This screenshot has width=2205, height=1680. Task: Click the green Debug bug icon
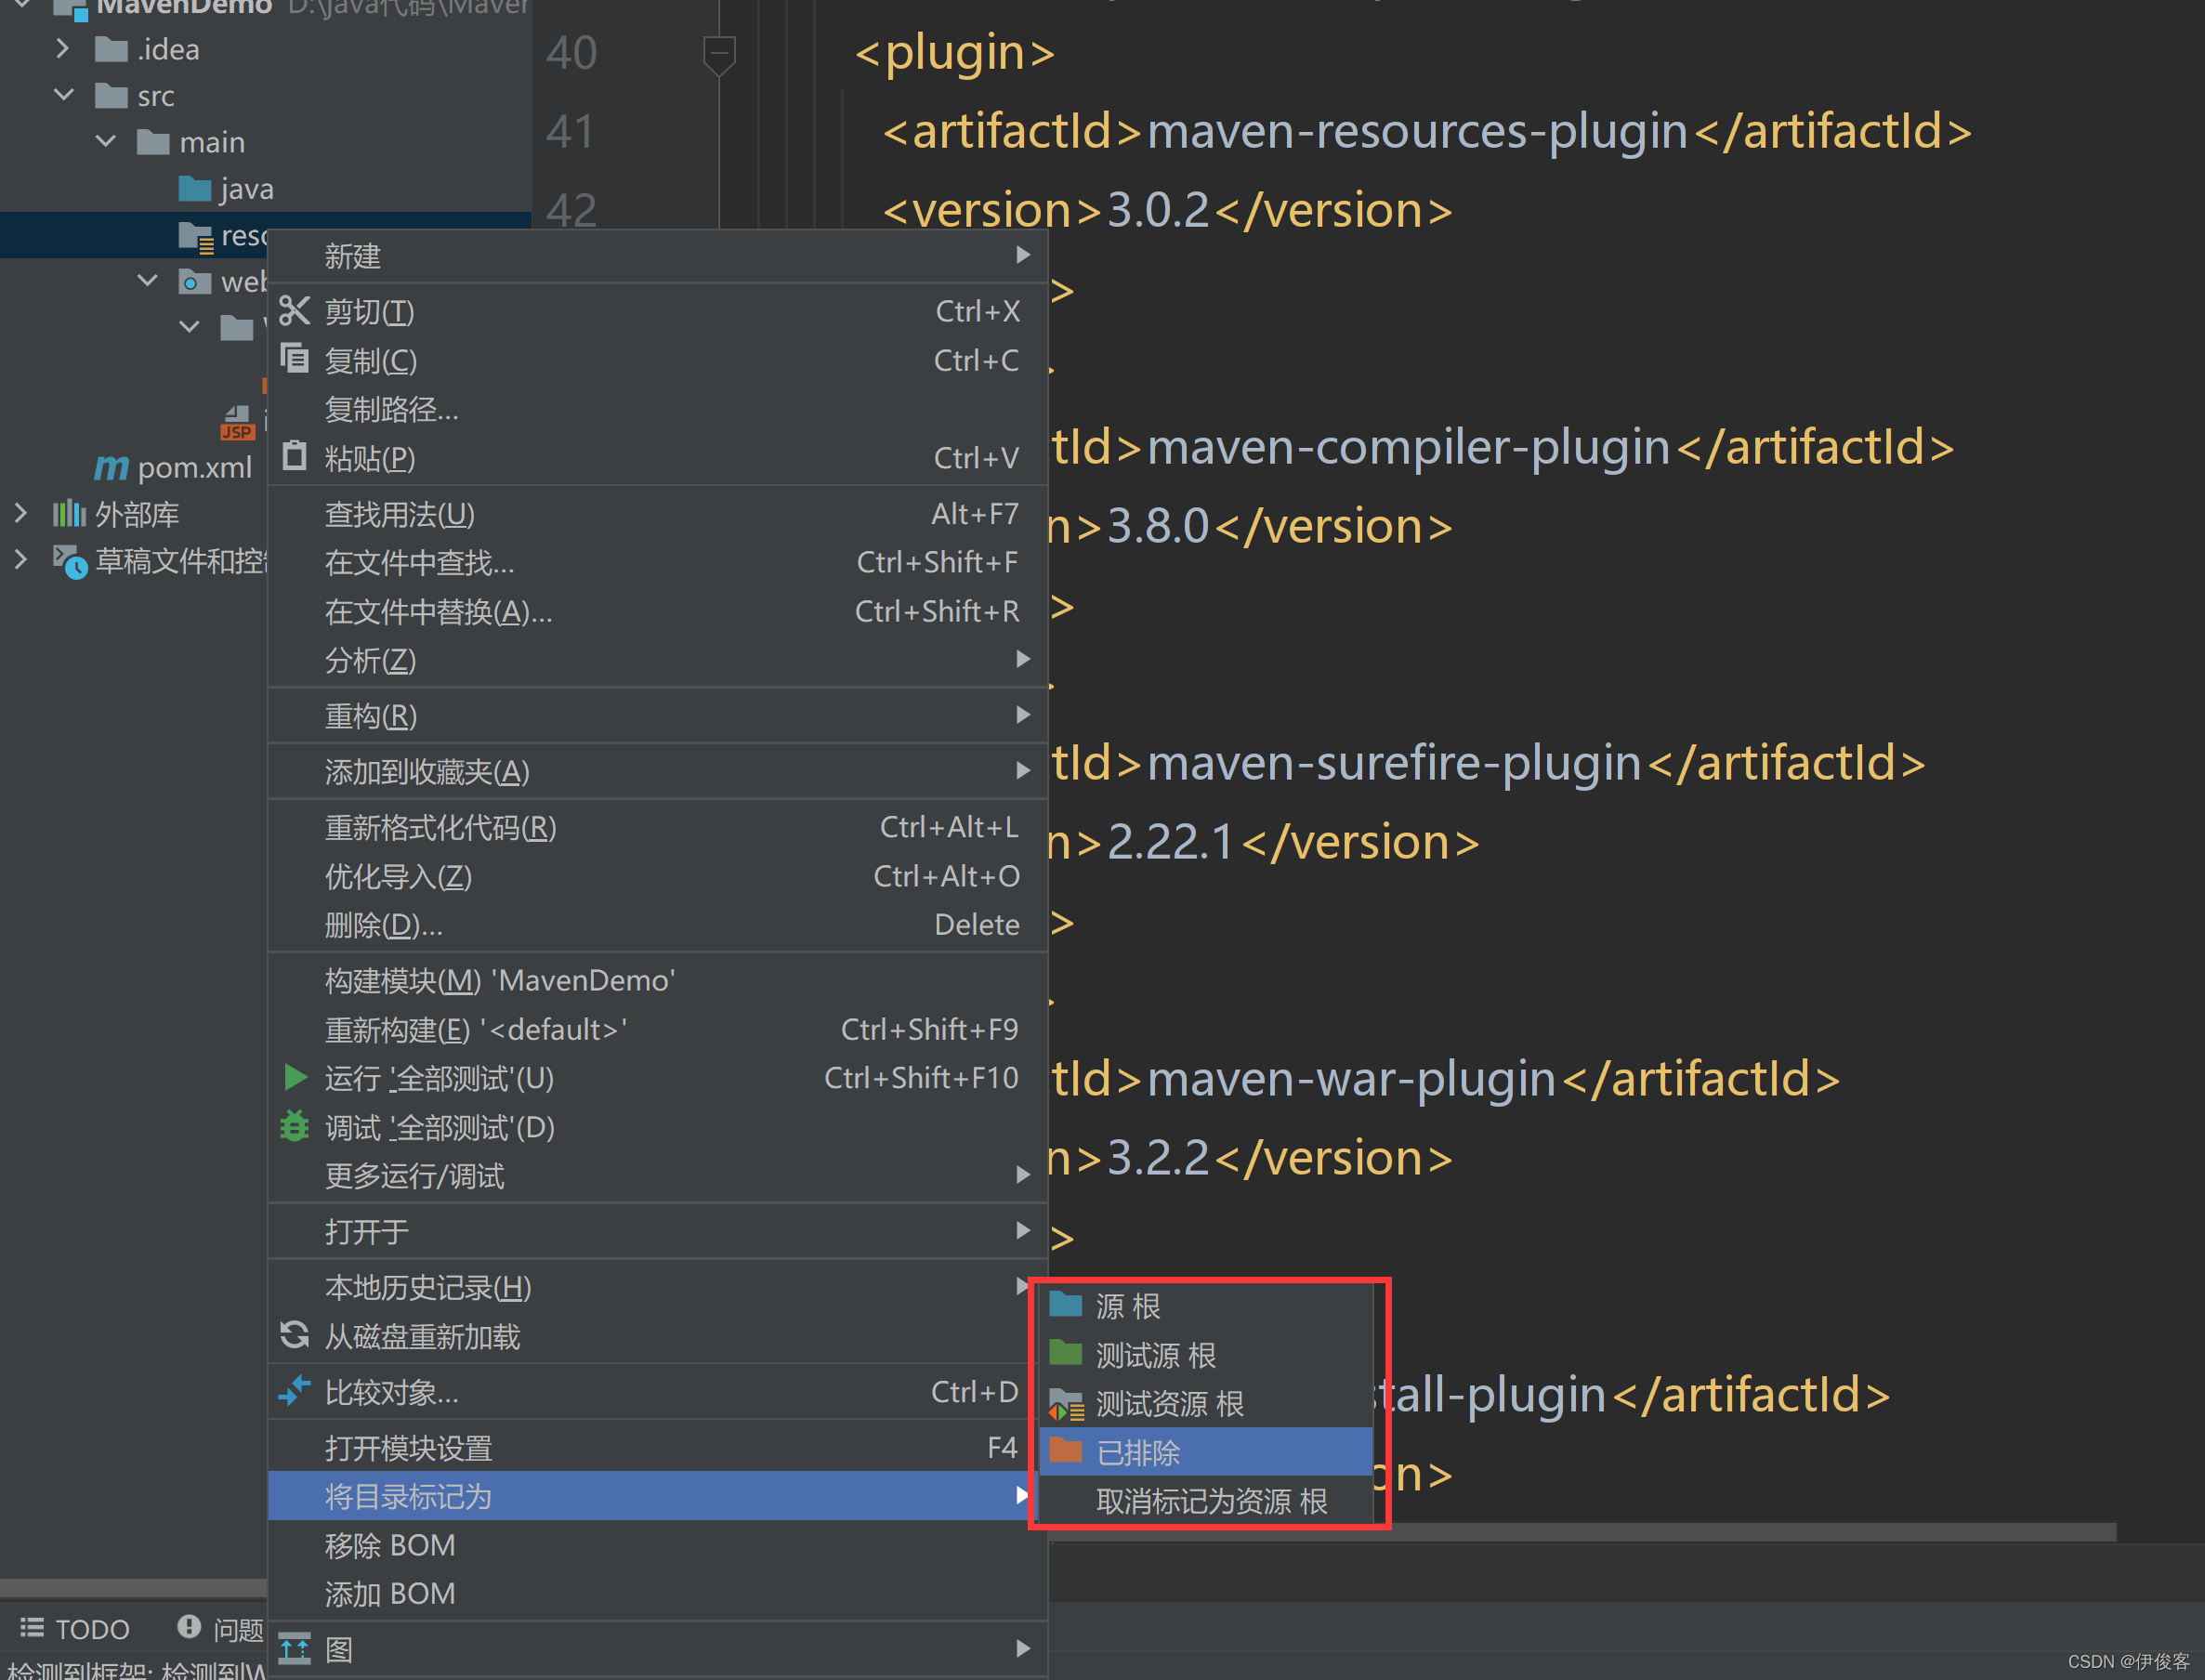coord(294,1126)
